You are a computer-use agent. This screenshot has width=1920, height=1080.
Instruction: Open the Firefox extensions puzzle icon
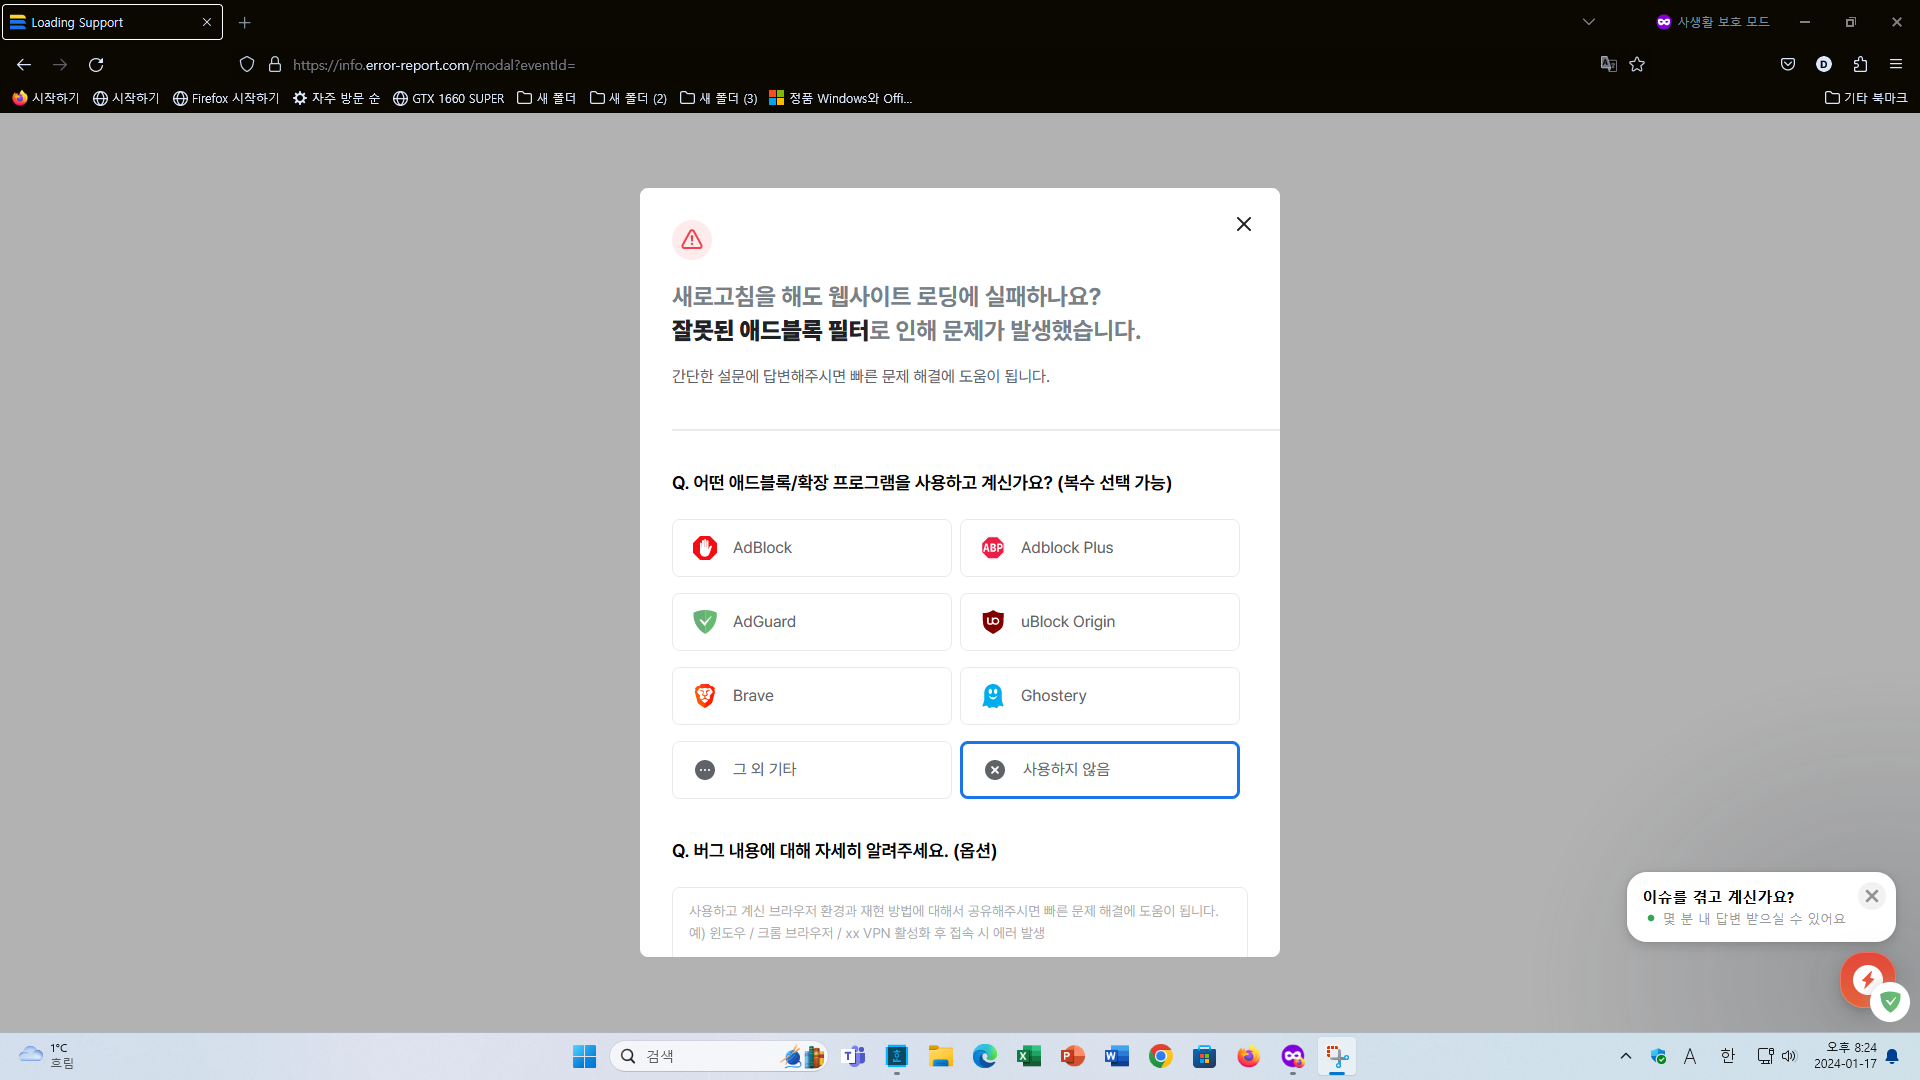pyautogui.click(x=1860, y=65)
